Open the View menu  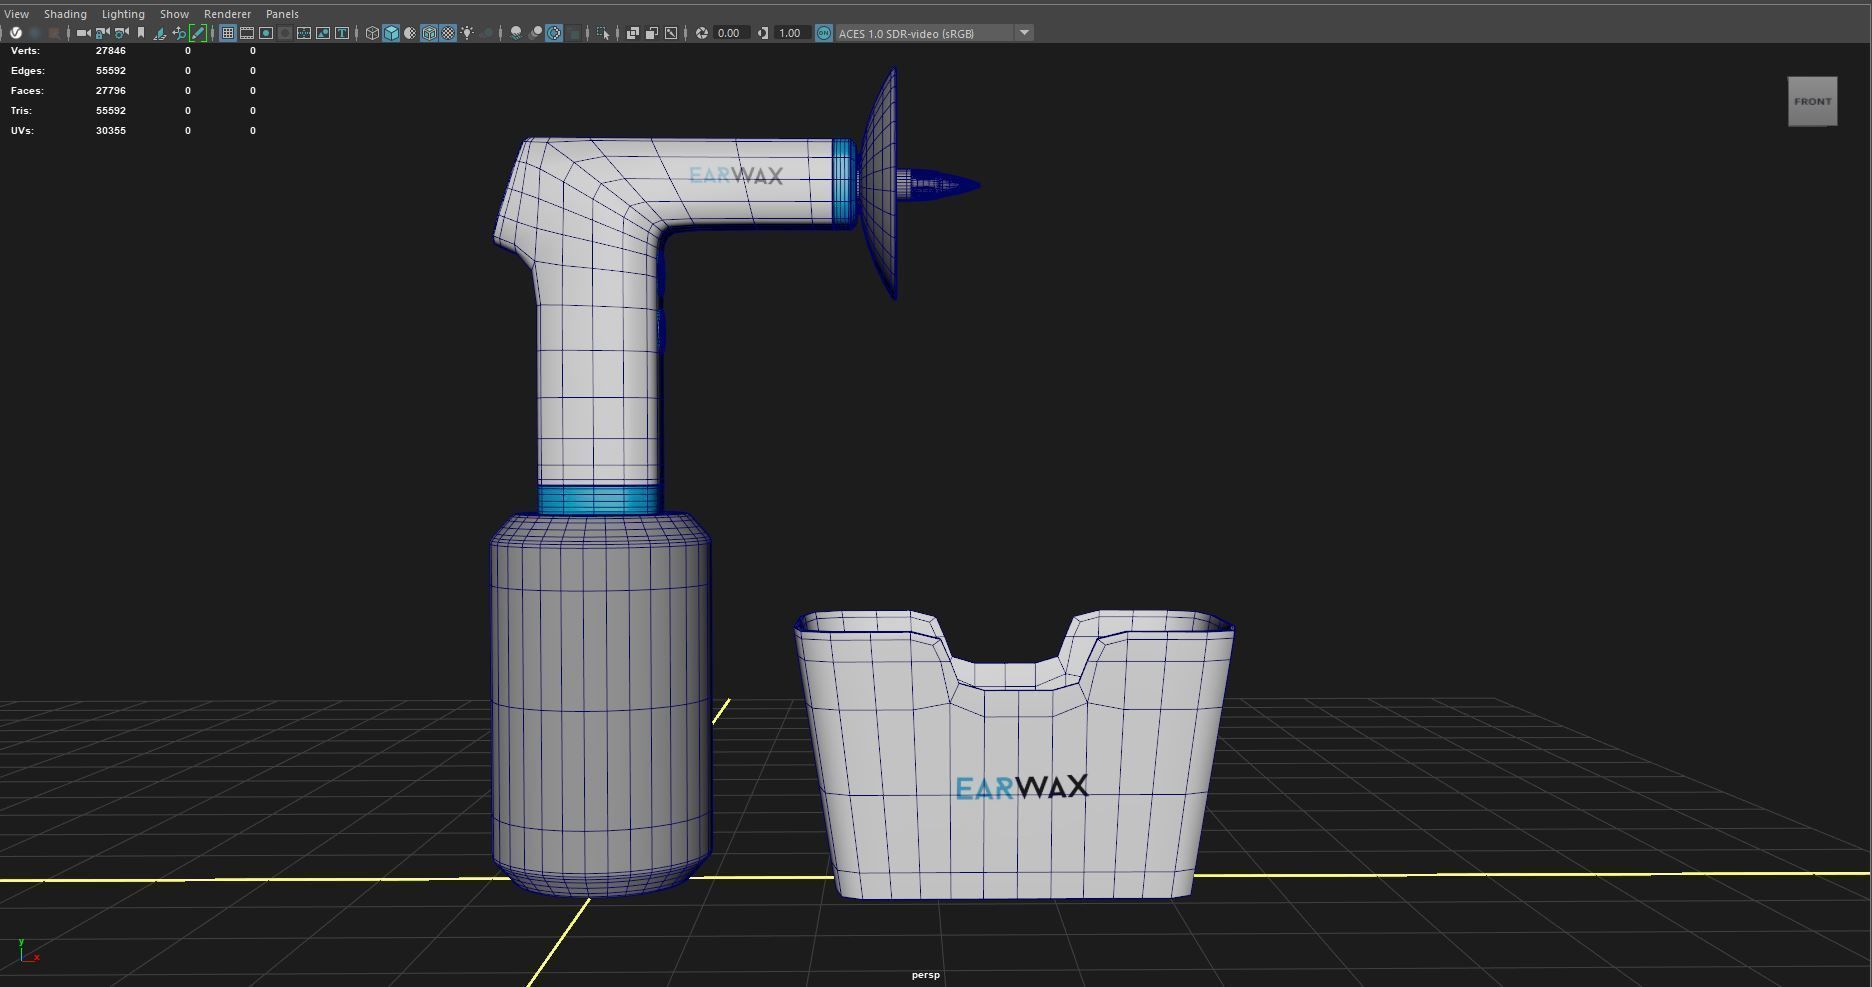click(16, 14)
